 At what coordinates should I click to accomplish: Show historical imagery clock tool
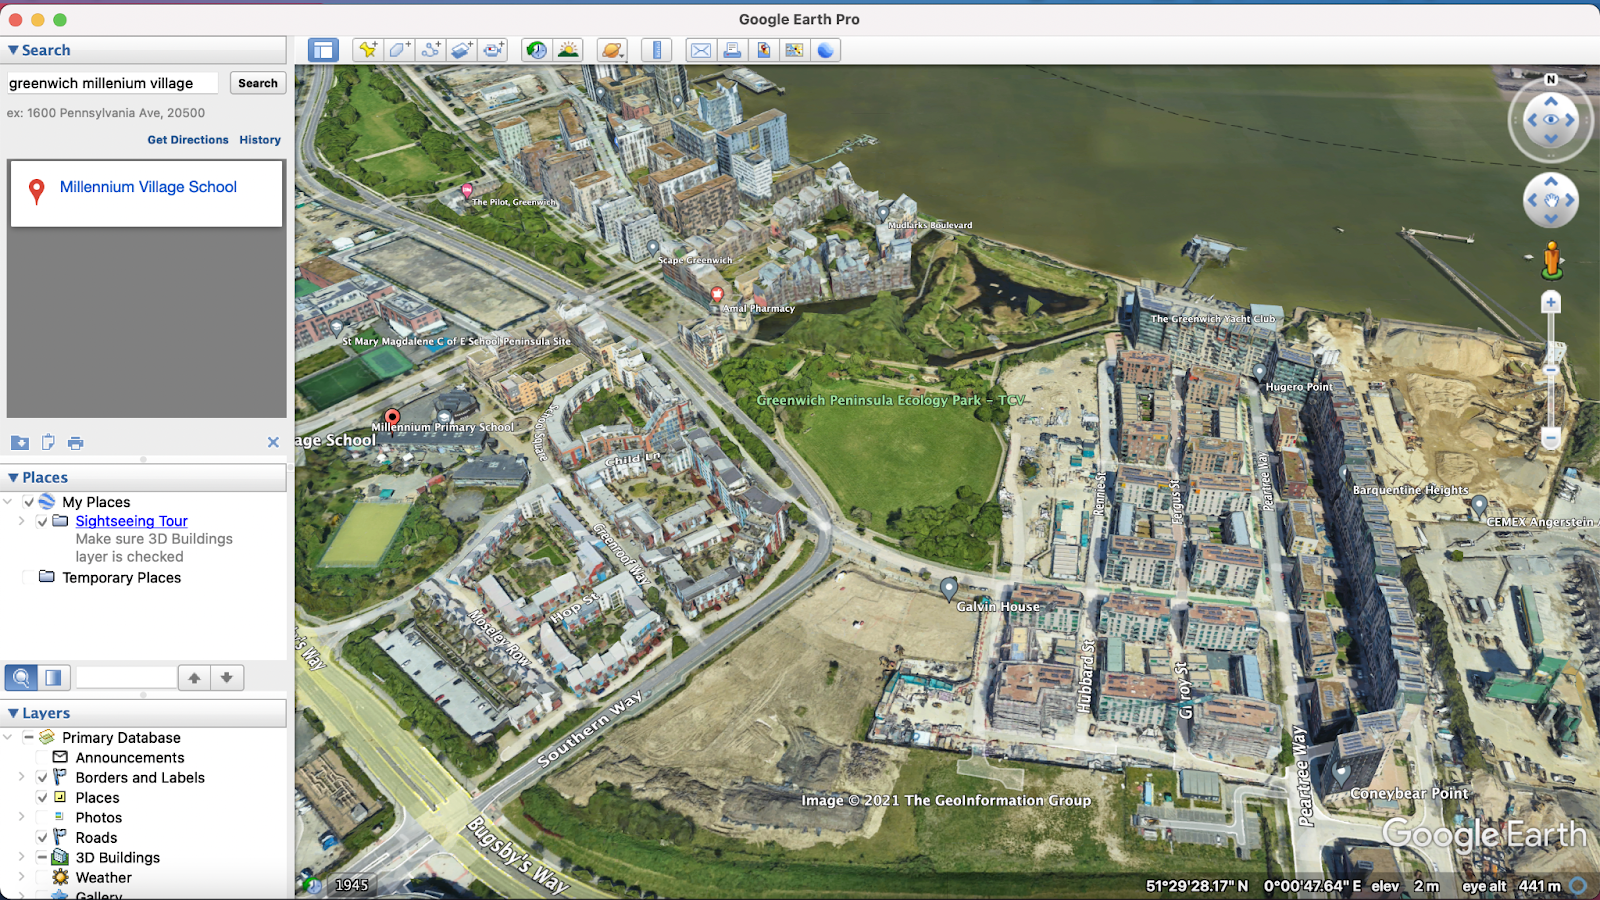pyautogui.click(x=537, y=50)
